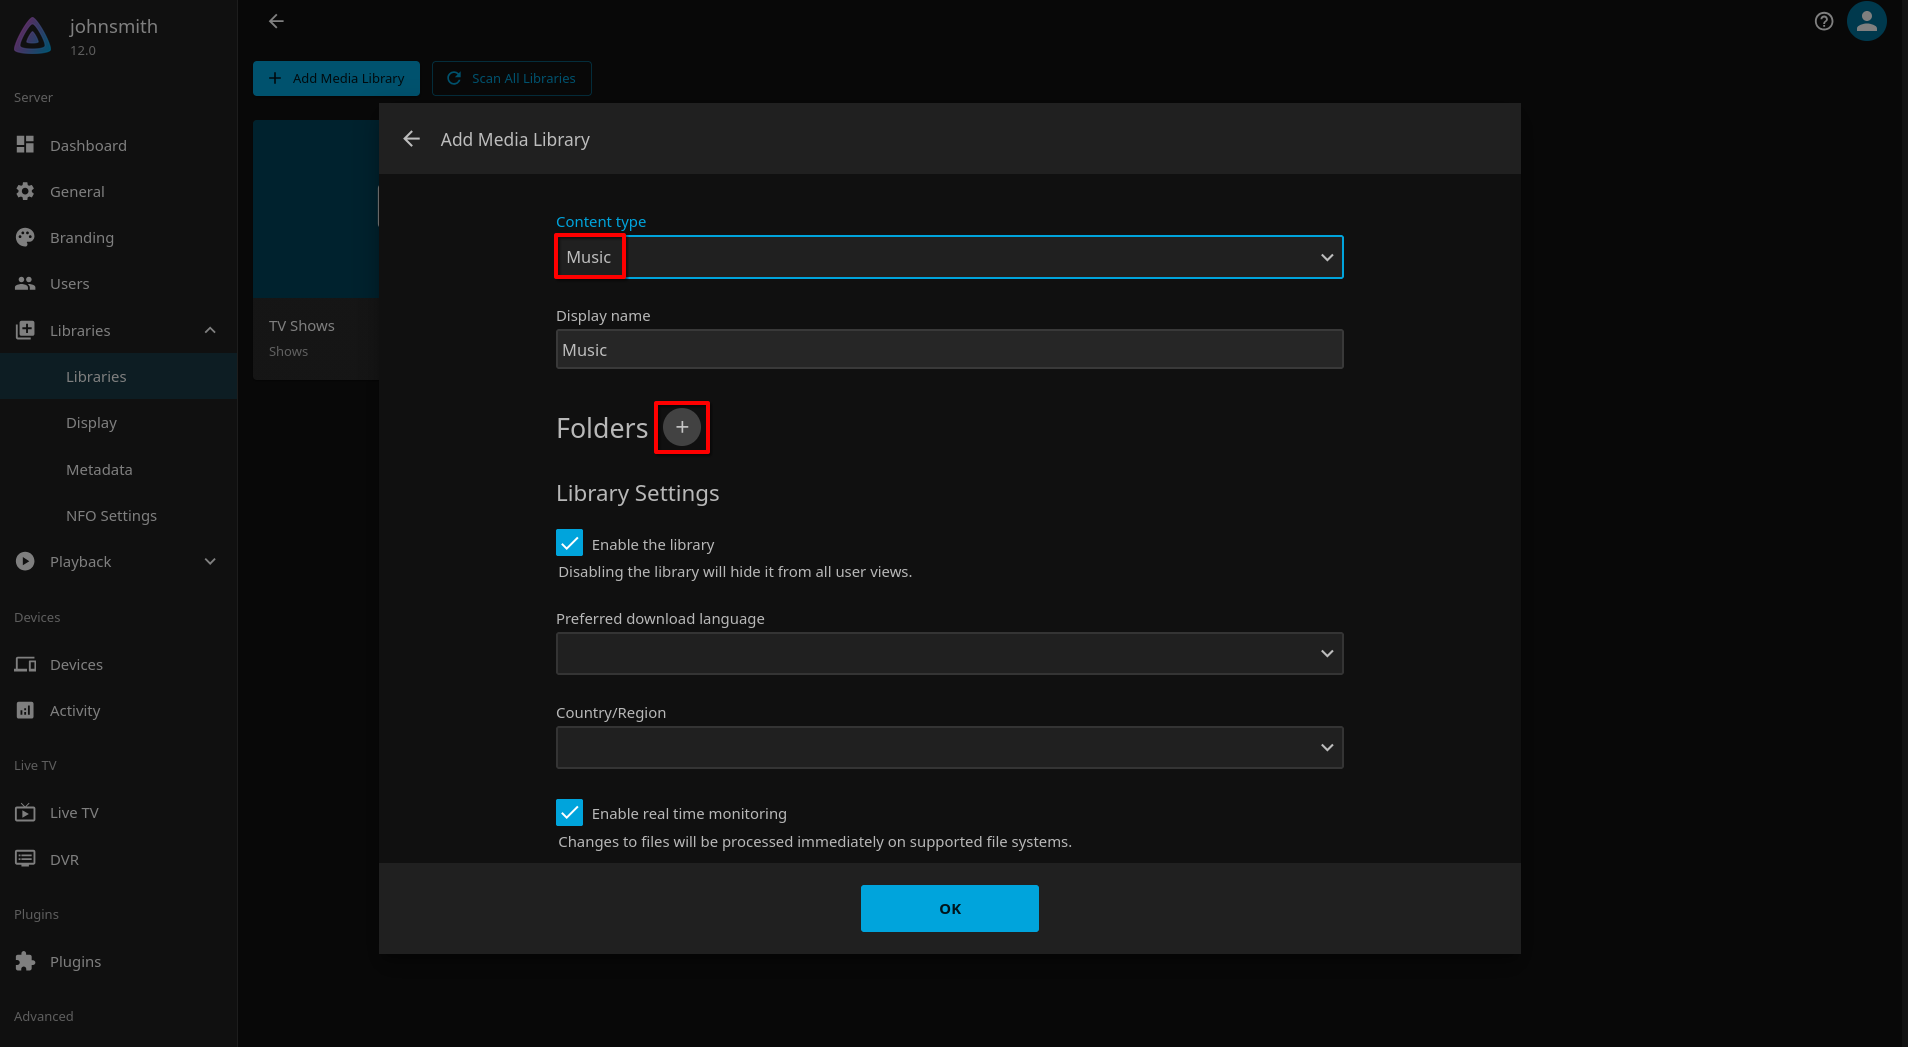1908x1047 pixels.
Task: Open the Metadata sidebar item
Action: [x=119, y=469]
